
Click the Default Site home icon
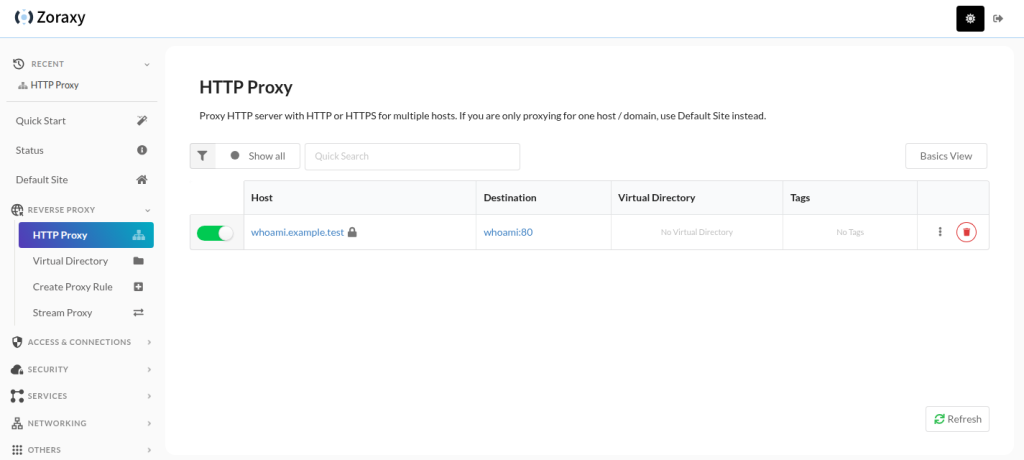click(x=141, y=180)
